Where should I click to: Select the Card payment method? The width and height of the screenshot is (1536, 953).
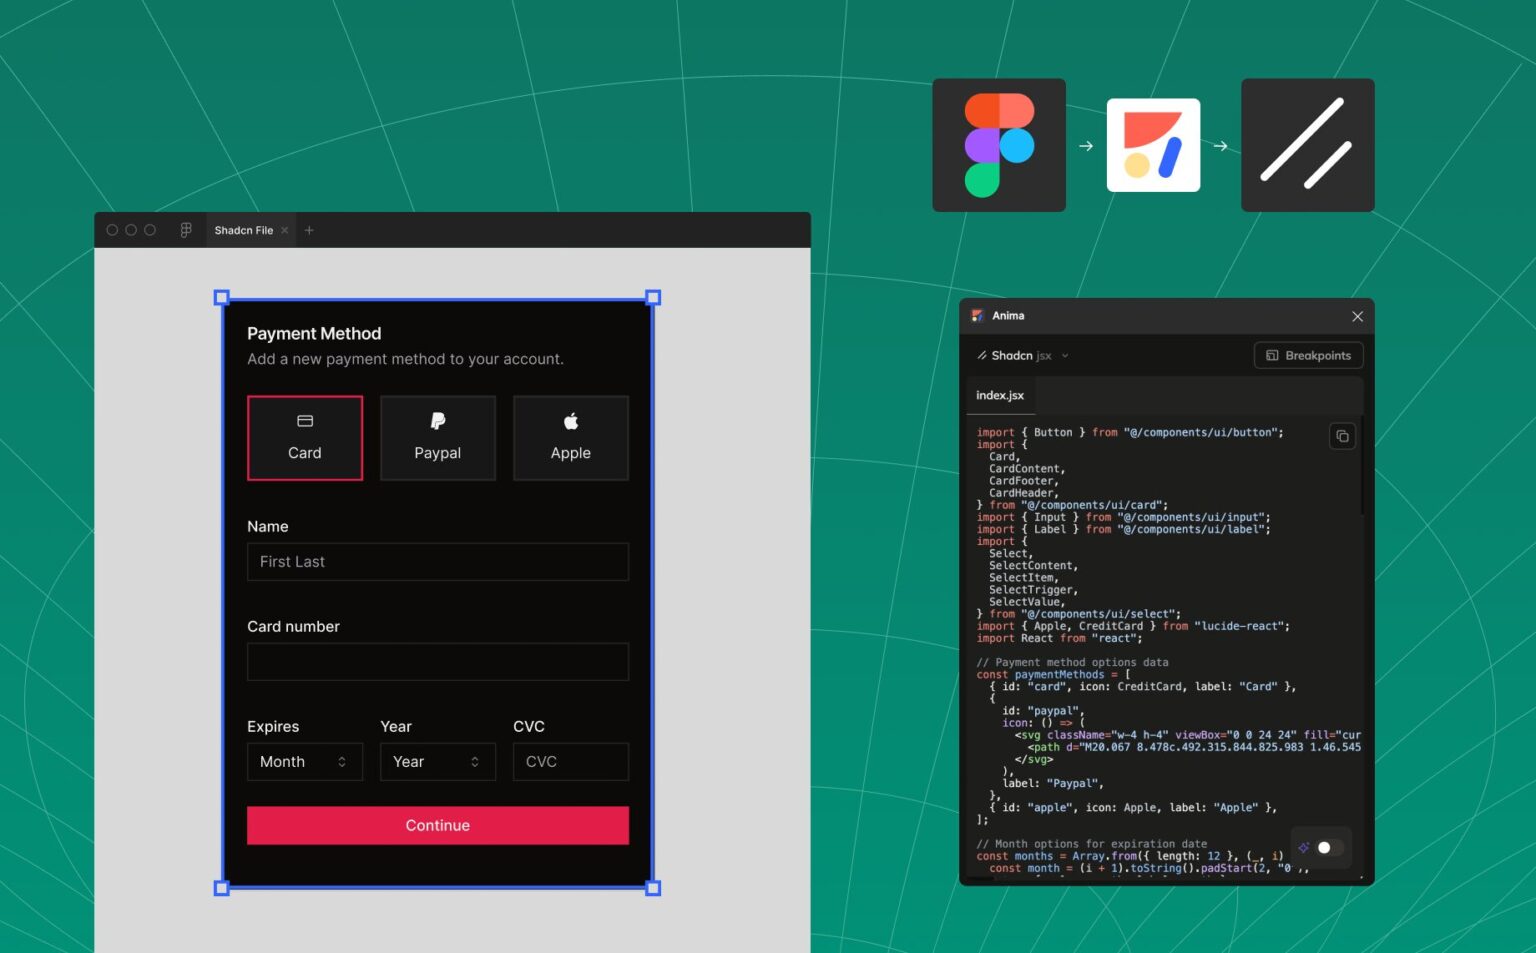click(305, 438)
